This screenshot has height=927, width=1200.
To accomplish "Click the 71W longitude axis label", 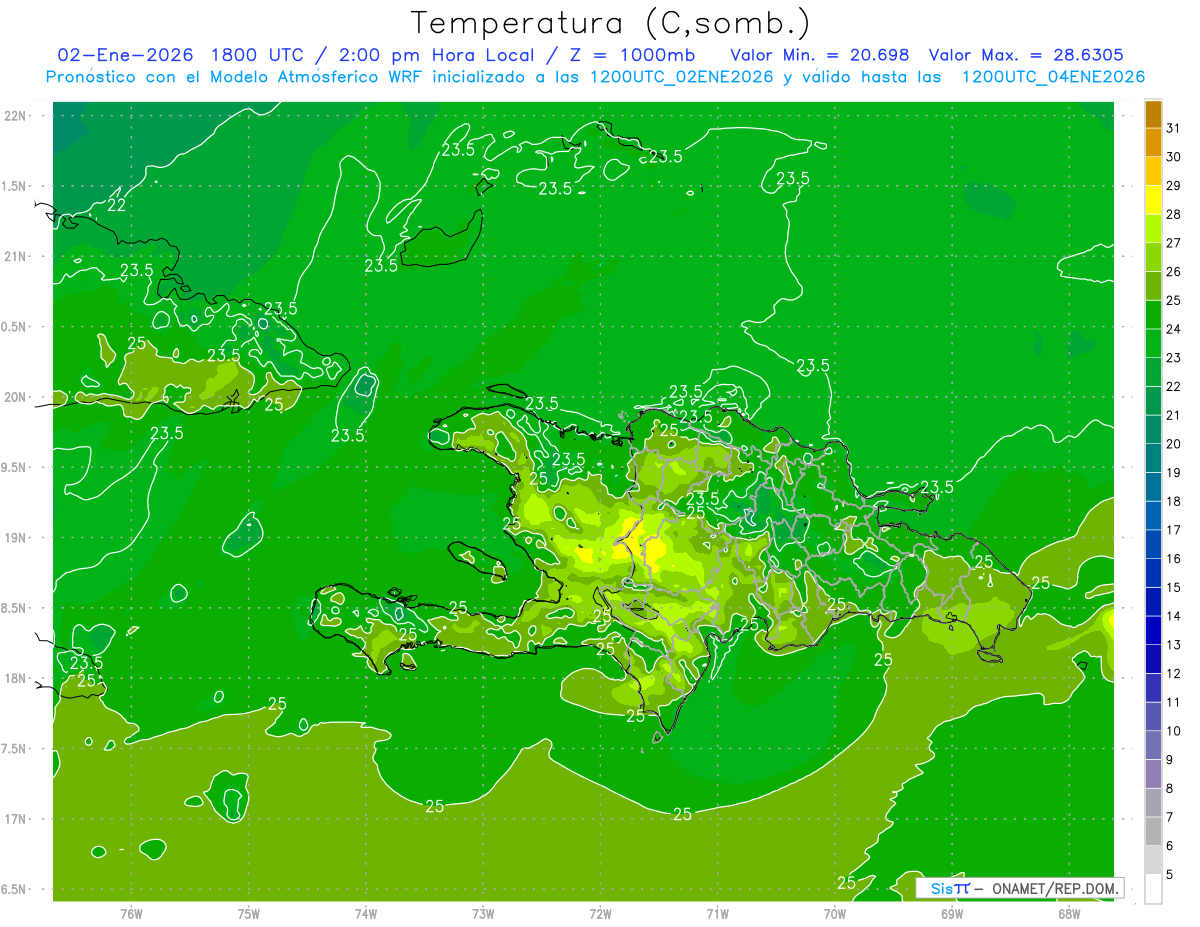I will pos(717,914).
